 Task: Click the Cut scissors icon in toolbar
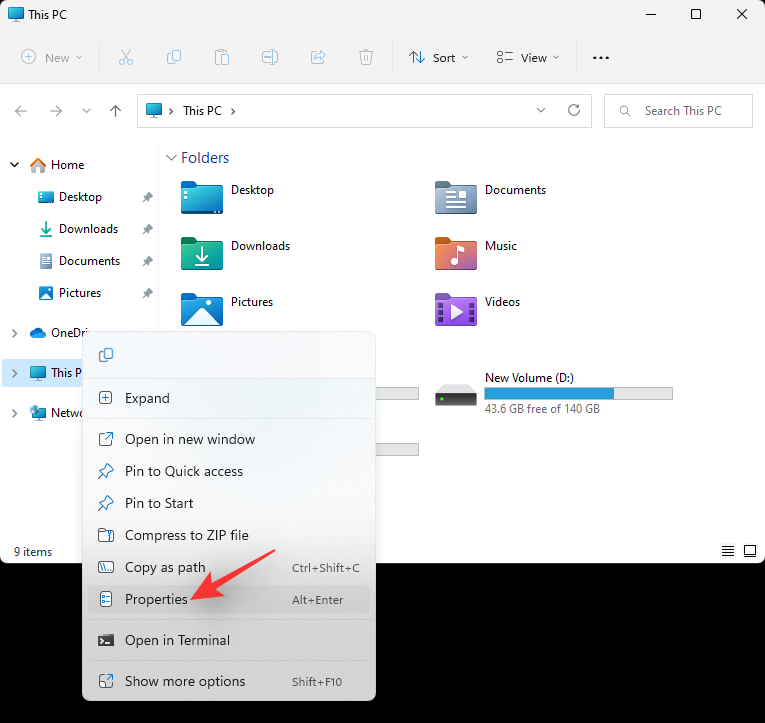125,58
